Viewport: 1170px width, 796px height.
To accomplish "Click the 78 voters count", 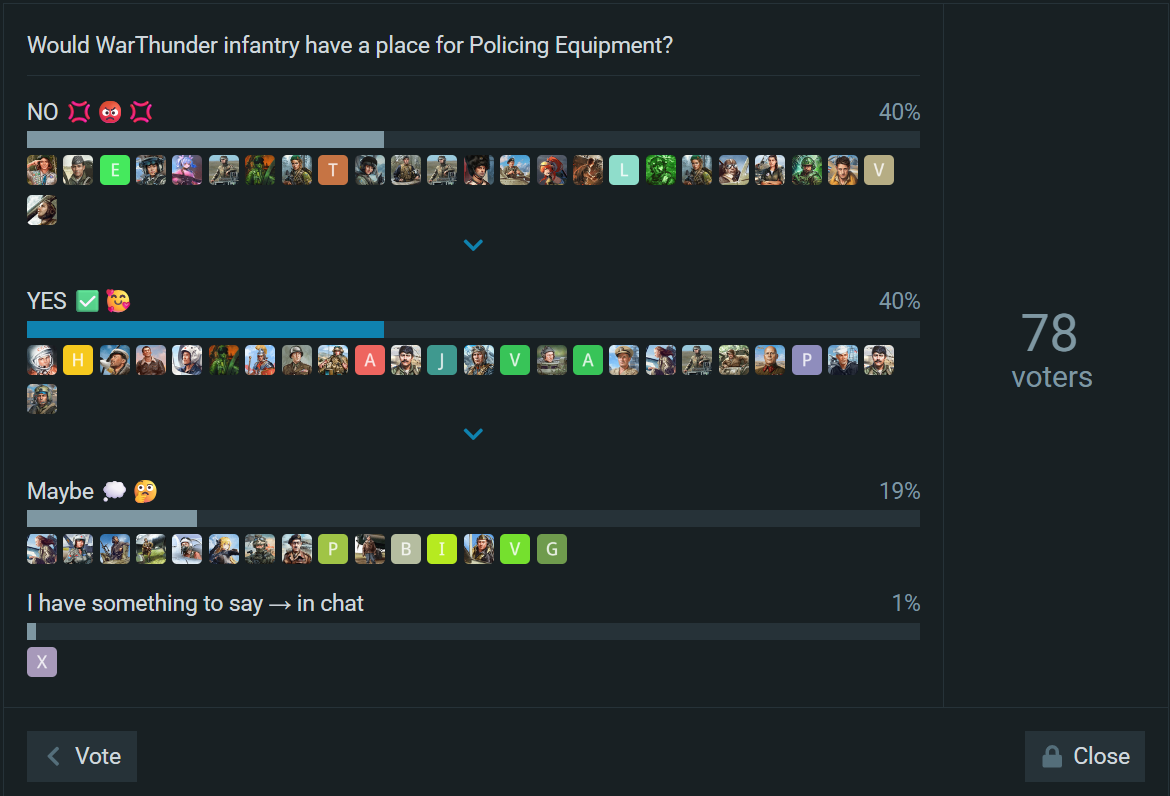I will [x=1051, y=350].
